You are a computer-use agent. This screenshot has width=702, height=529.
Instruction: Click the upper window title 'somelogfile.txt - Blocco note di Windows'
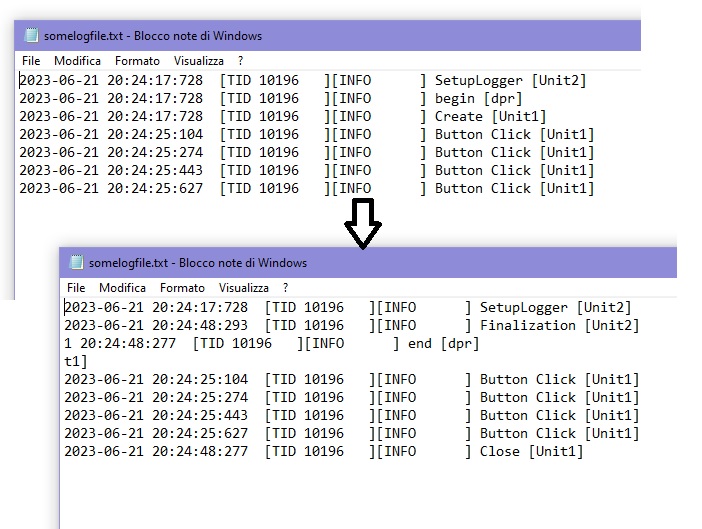(153, 36)
